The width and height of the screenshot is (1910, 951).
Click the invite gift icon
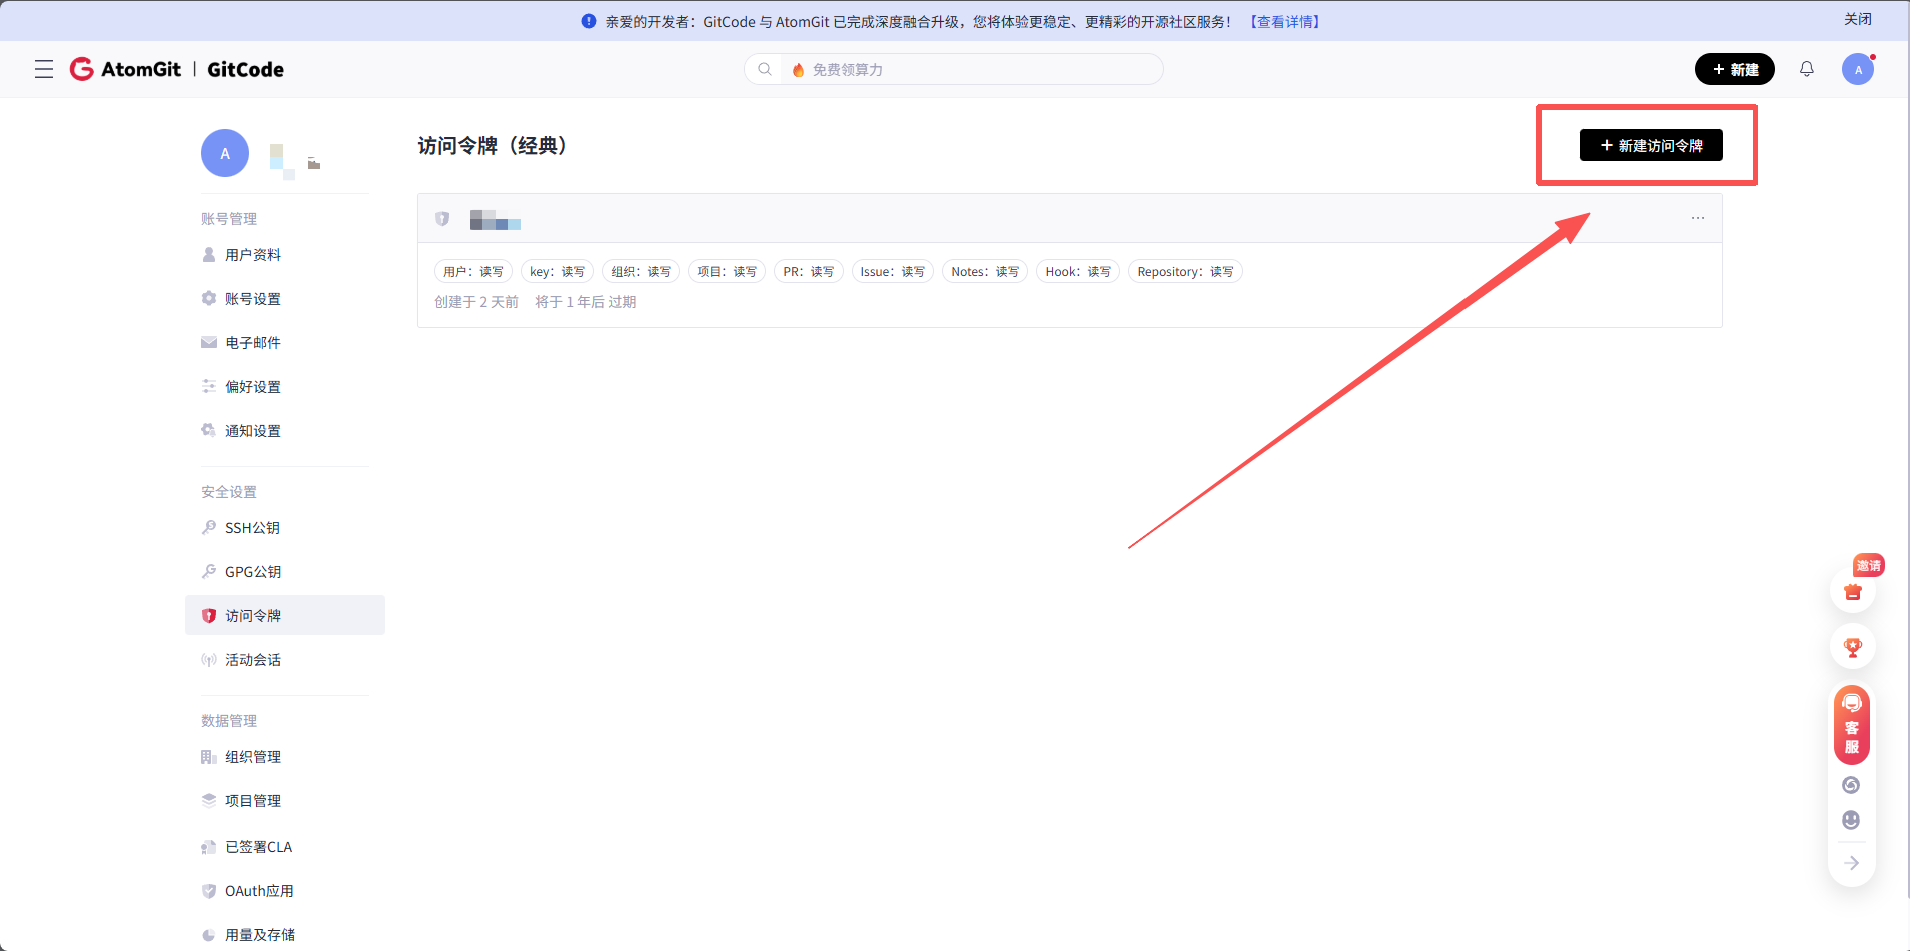1853,592
